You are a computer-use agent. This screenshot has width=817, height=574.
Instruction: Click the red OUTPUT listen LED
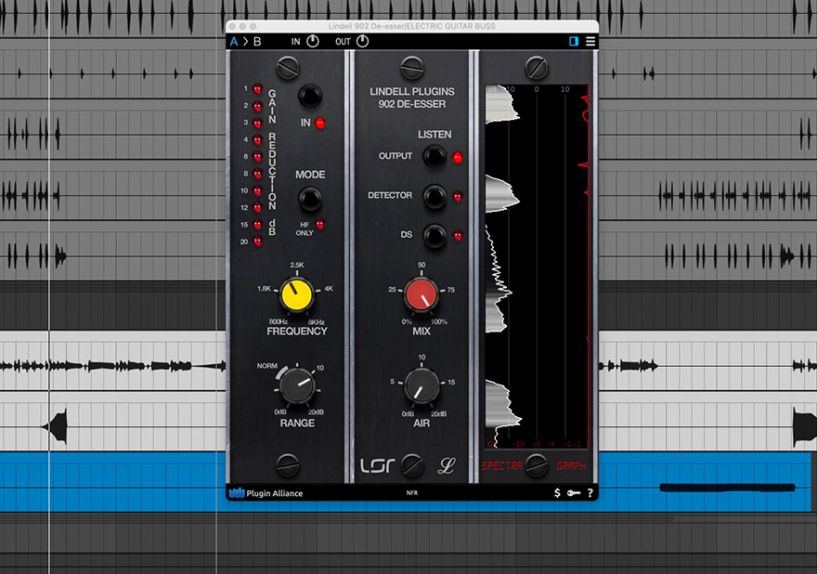tap(457, 157)
